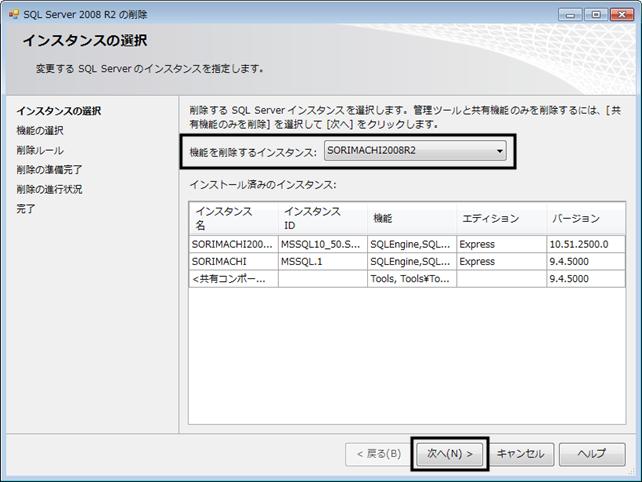
Task: Click SQLEngine,SQL... cell in SORIMACHI200... row
Action: [412, 244]
